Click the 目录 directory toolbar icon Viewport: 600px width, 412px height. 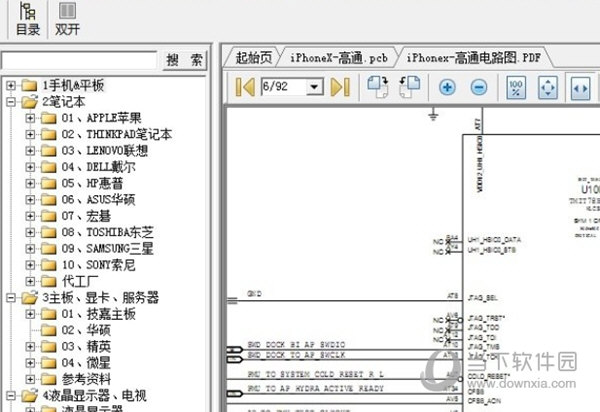(x=27, y=19)
